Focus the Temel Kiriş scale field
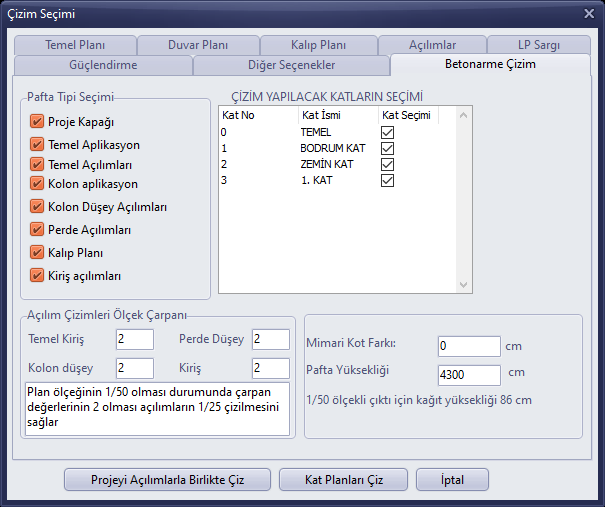 (x=135, y=339)
